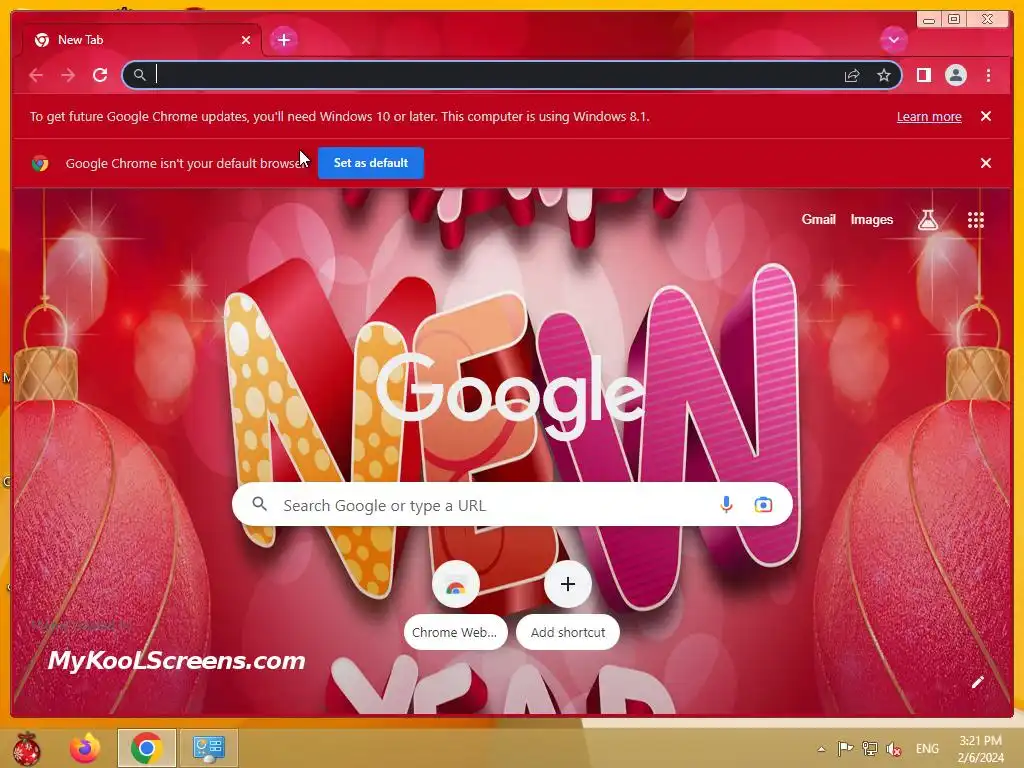Open Google Images link
This screenshot has width=1024, height=768.
(x=871, y=220)
